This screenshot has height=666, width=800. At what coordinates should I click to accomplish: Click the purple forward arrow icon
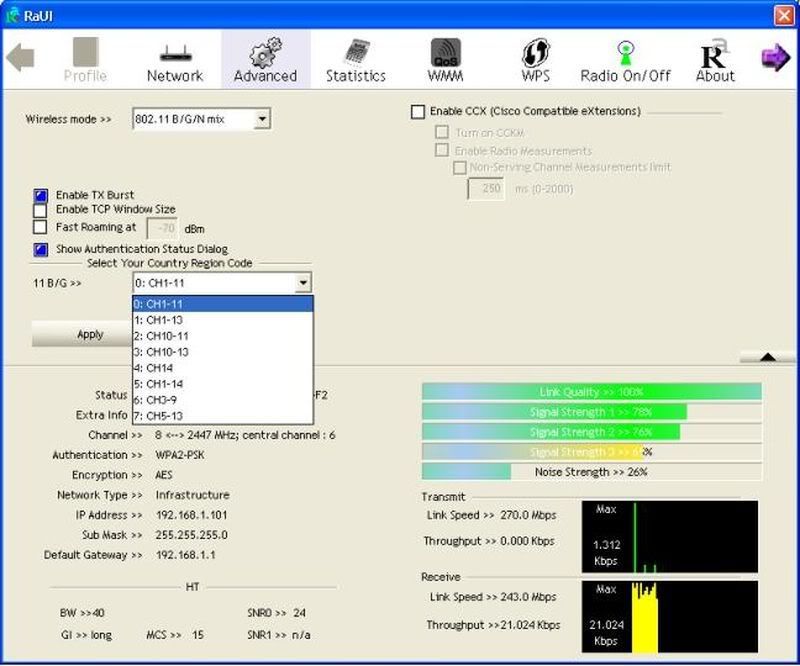coord(775,58)
